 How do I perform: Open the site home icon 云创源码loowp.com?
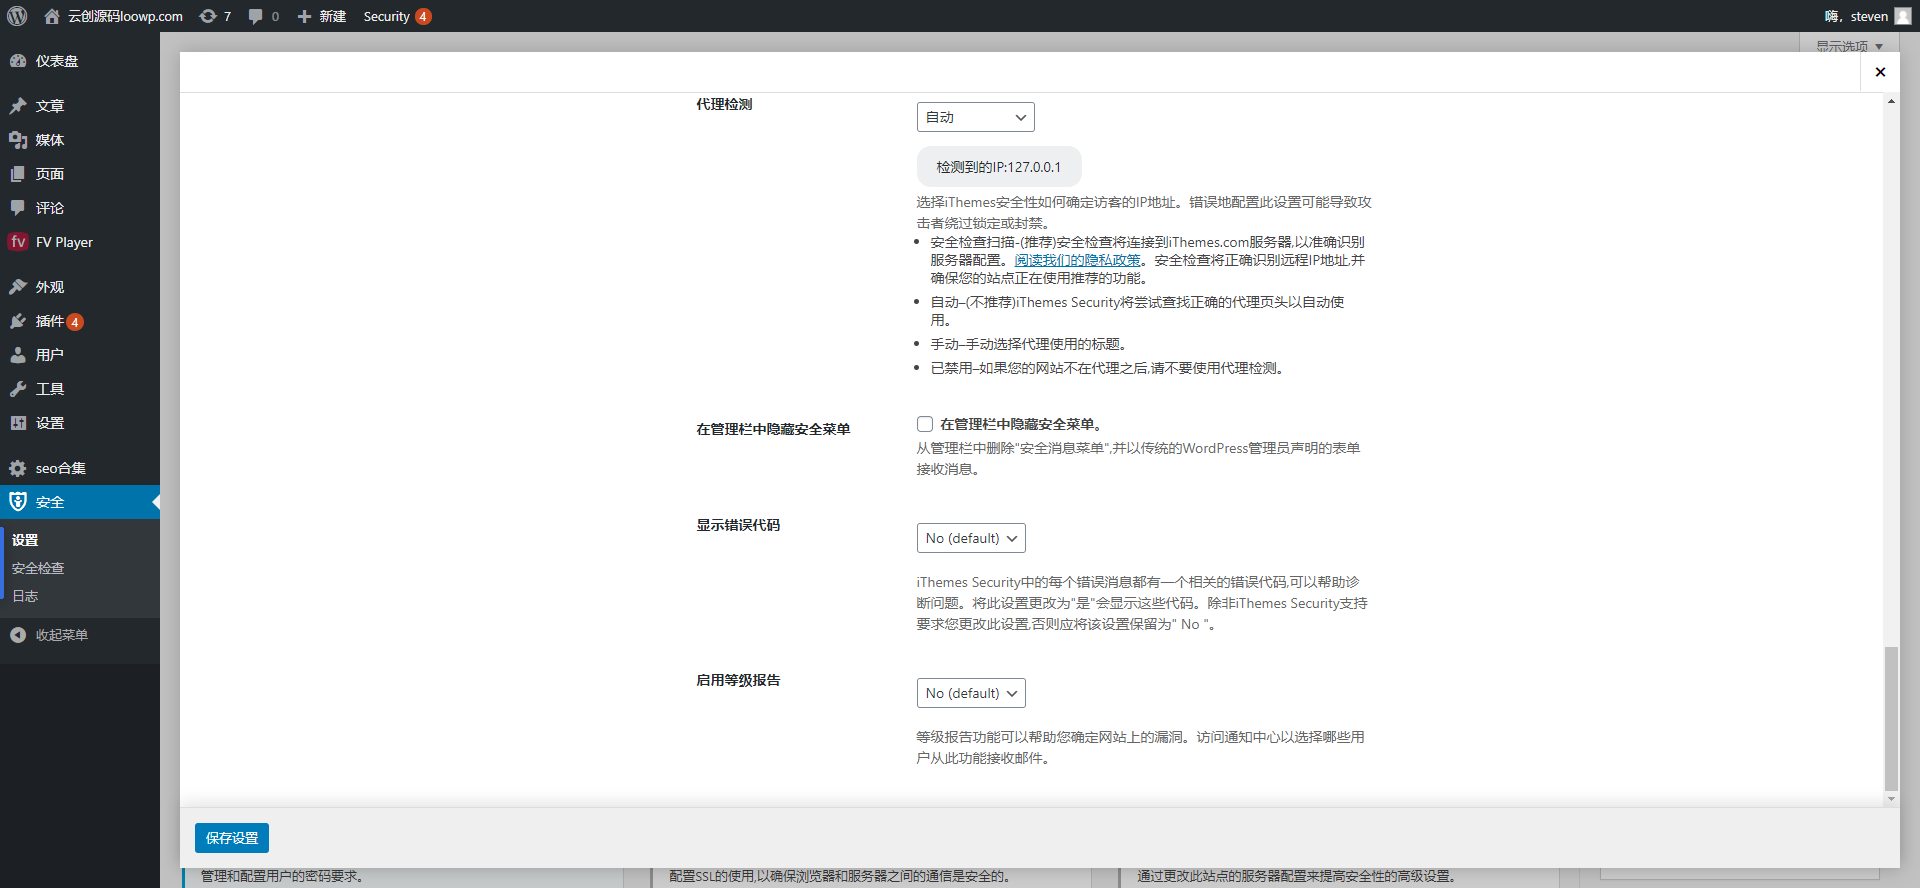click(52, 16)
